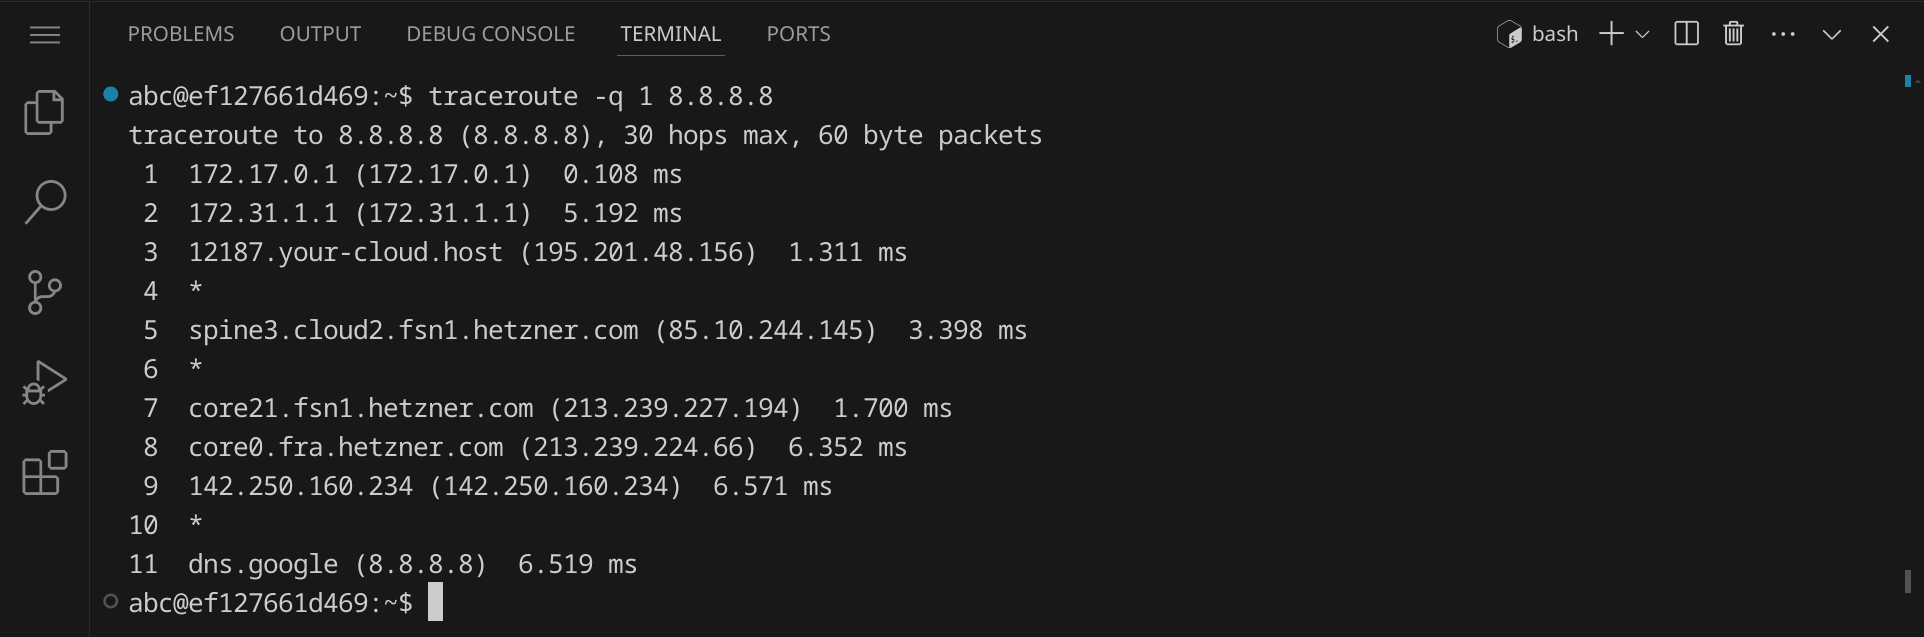Open the launch profile dropdown arrow
Viewport: 1924px width, 637px height.
click(x=1642, y=34)
